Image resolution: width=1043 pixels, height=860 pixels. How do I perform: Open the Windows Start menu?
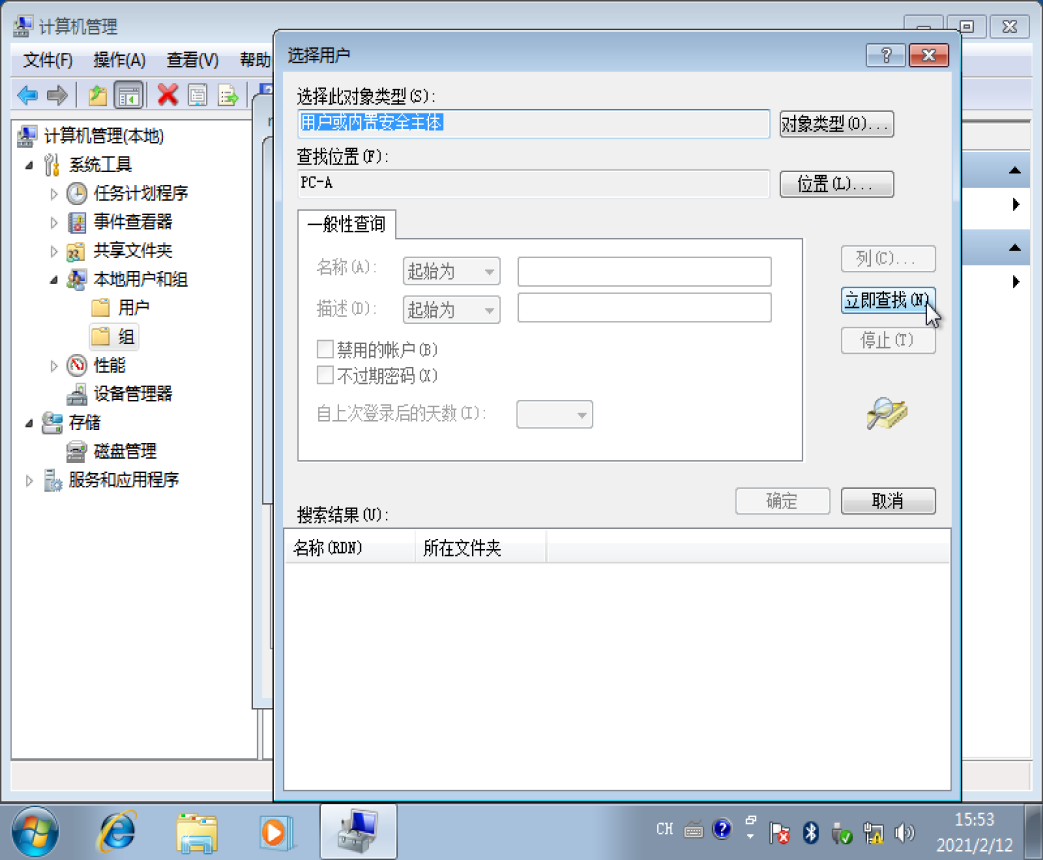(x=35, y=832)
